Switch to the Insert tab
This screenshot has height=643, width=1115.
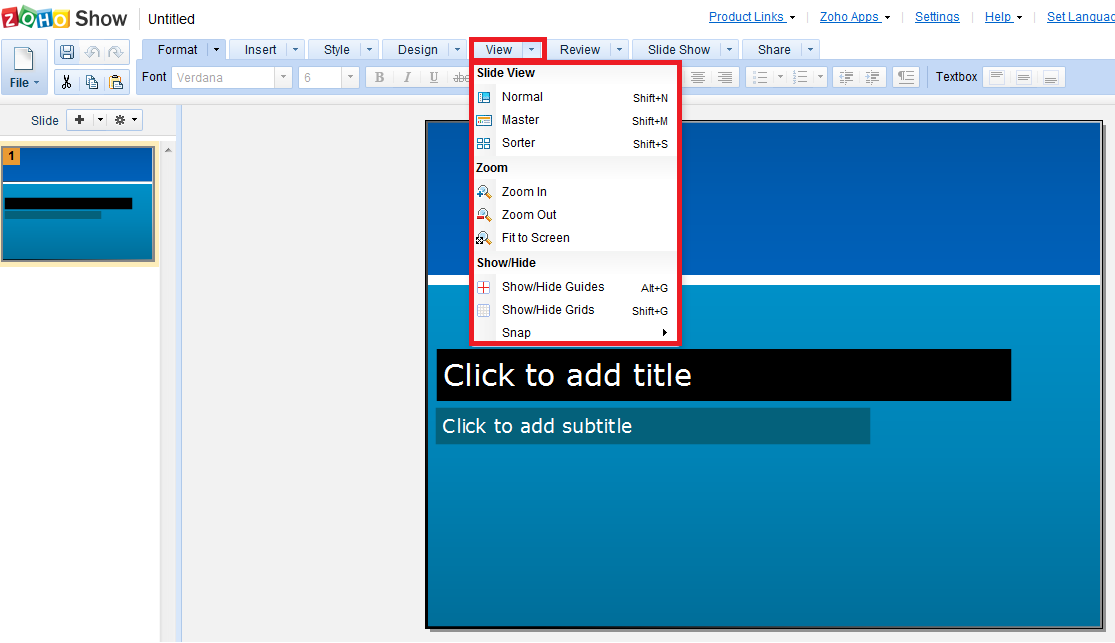[x=260, y=49]
